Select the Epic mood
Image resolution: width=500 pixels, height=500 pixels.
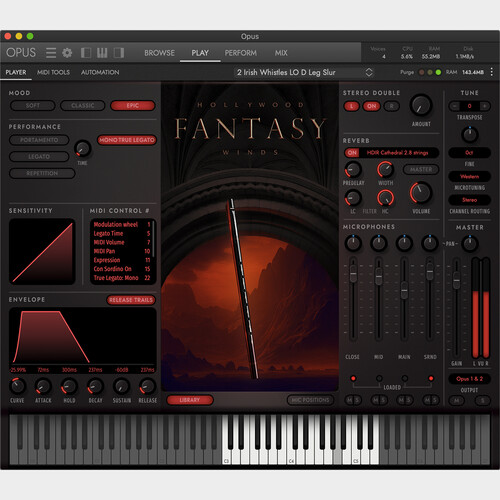pyautogui.click(x=133, y=106)
